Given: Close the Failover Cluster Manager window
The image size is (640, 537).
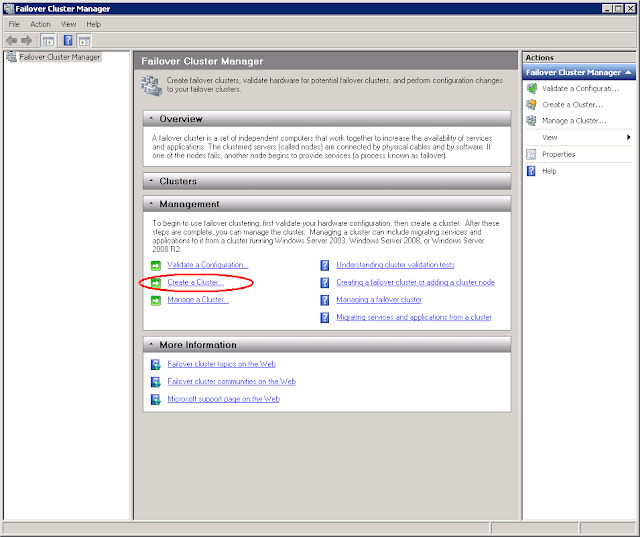Looking at the screenshot, I should tap(630, 9).
